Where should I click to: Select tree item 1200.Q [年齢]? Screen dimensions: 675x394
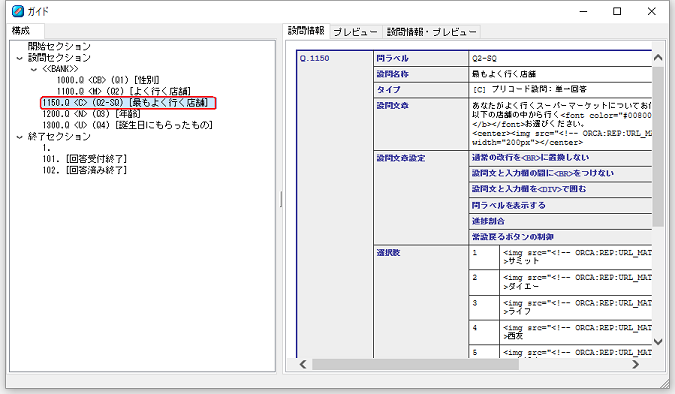(x=91, y=114)
